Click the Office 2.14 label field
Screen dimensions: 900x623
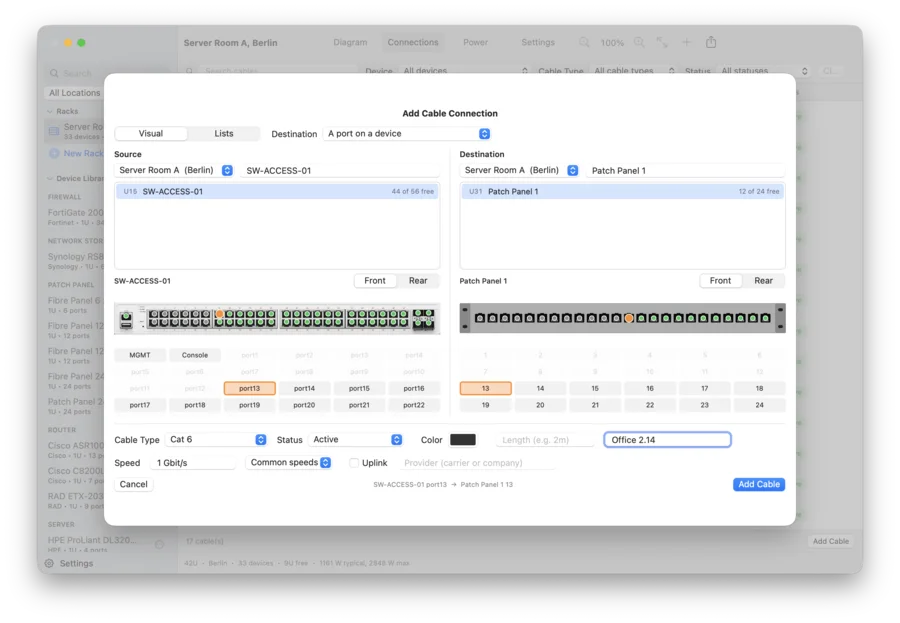(668, 440)
